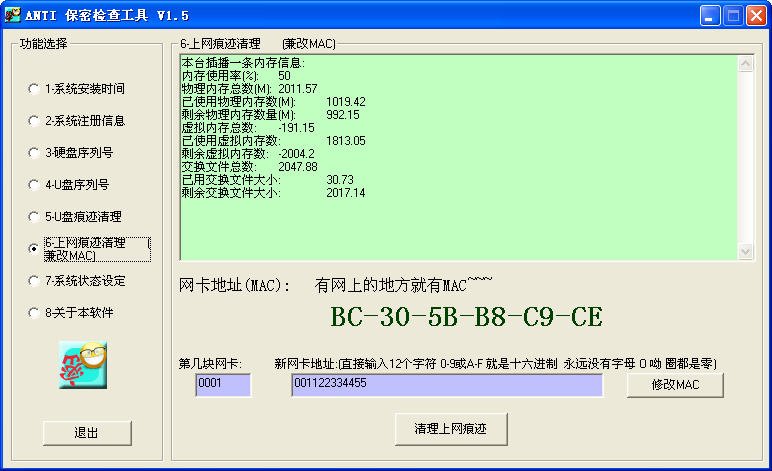Select option 3 hard disk serial number

35,153
